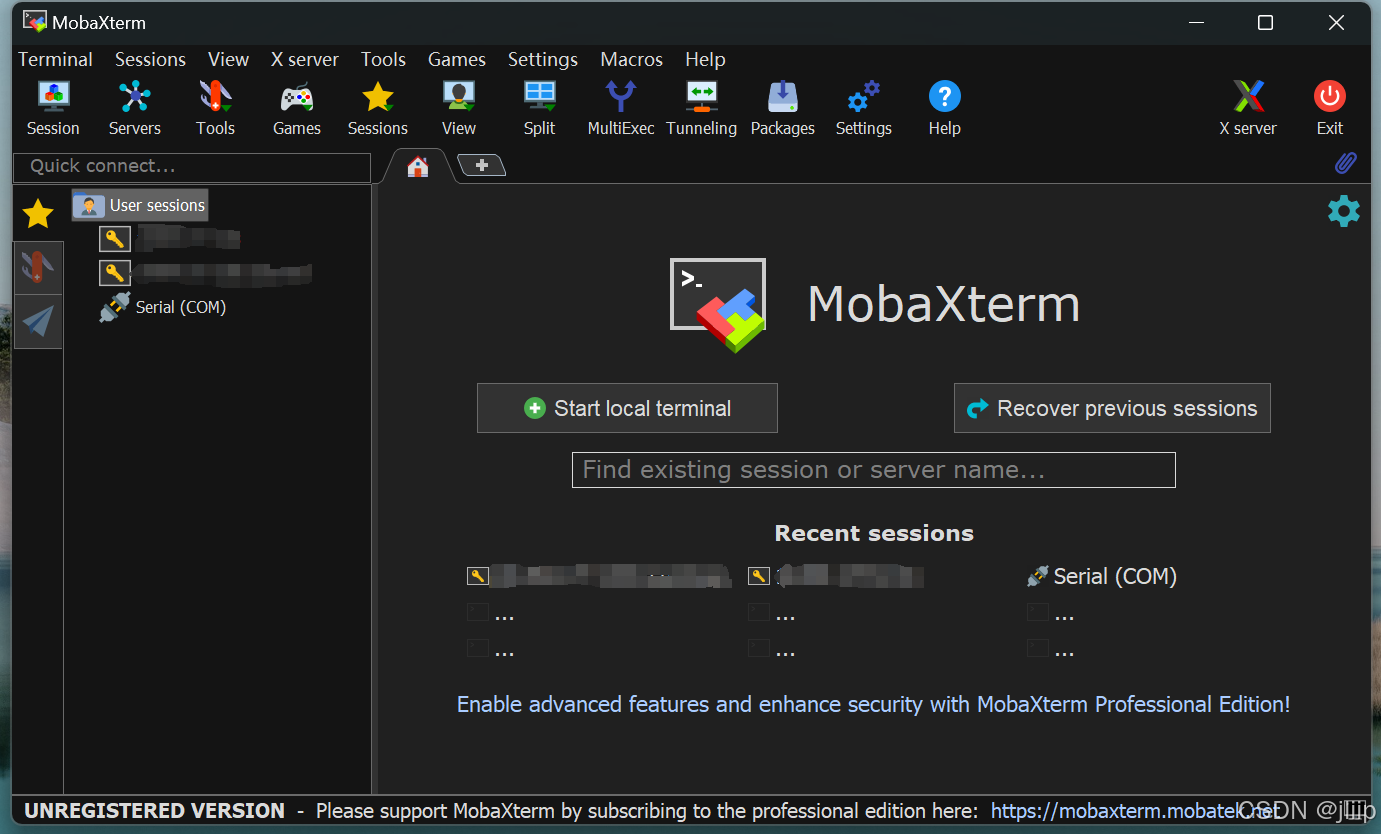Open the teal gear icon on home page
This screenshot has height=834, width=1381.
pos(1343,211)
